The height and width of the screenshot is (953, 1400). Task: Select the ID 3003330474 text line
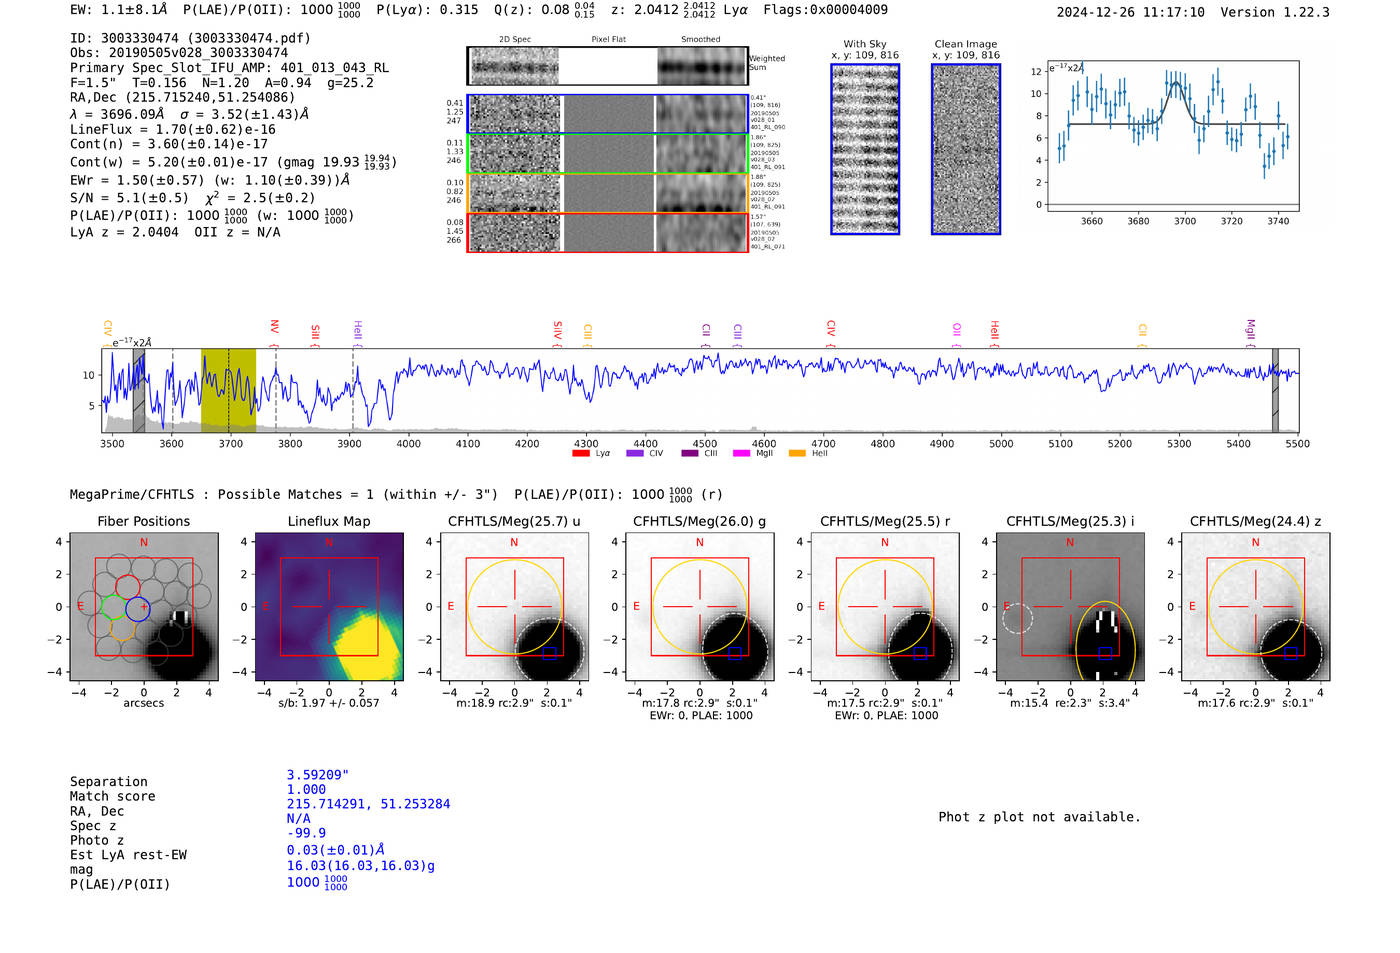point(190,38)
